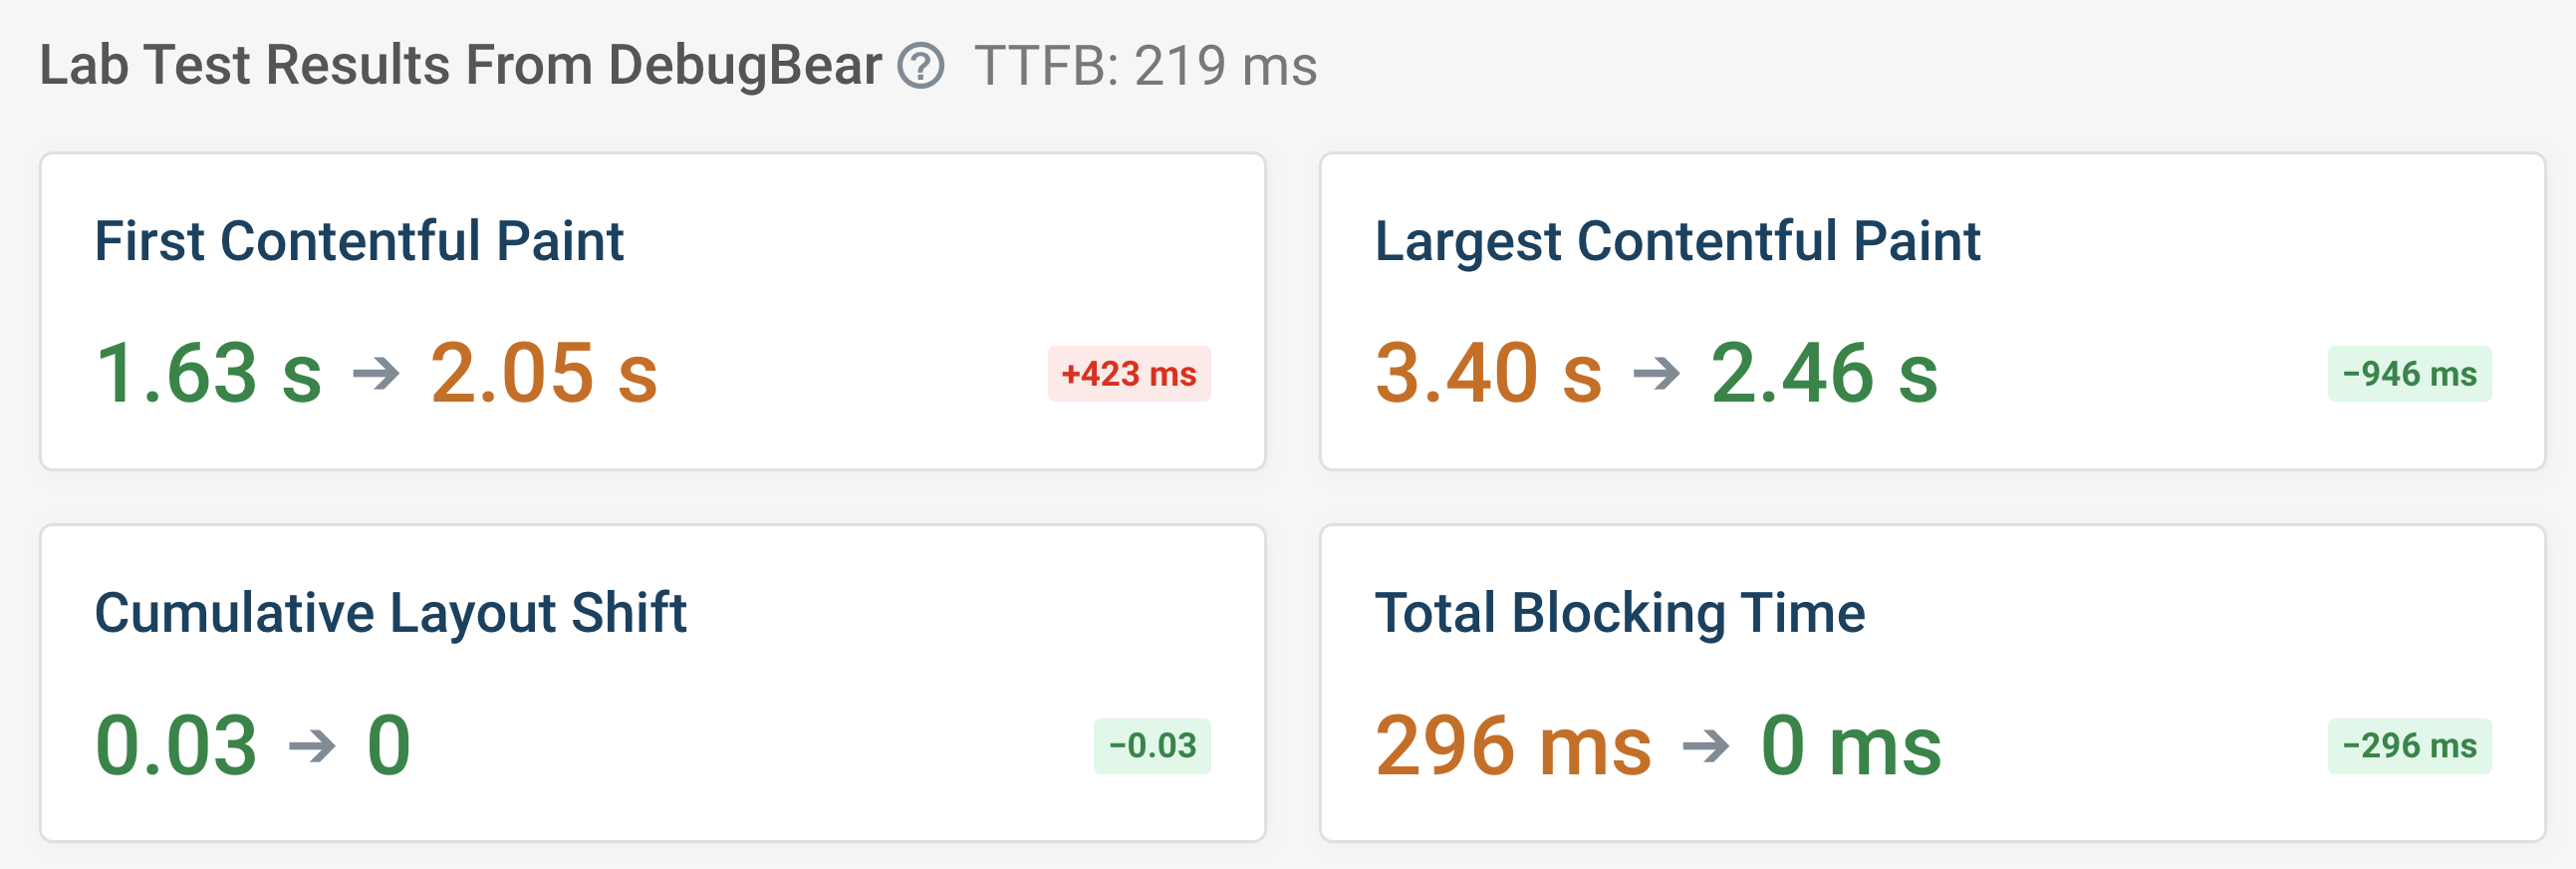Click the arrow between 3.40 s and 2.46 s
Image resolution: width=2576 pixels, height=869 pixels.
(1656, 374)
